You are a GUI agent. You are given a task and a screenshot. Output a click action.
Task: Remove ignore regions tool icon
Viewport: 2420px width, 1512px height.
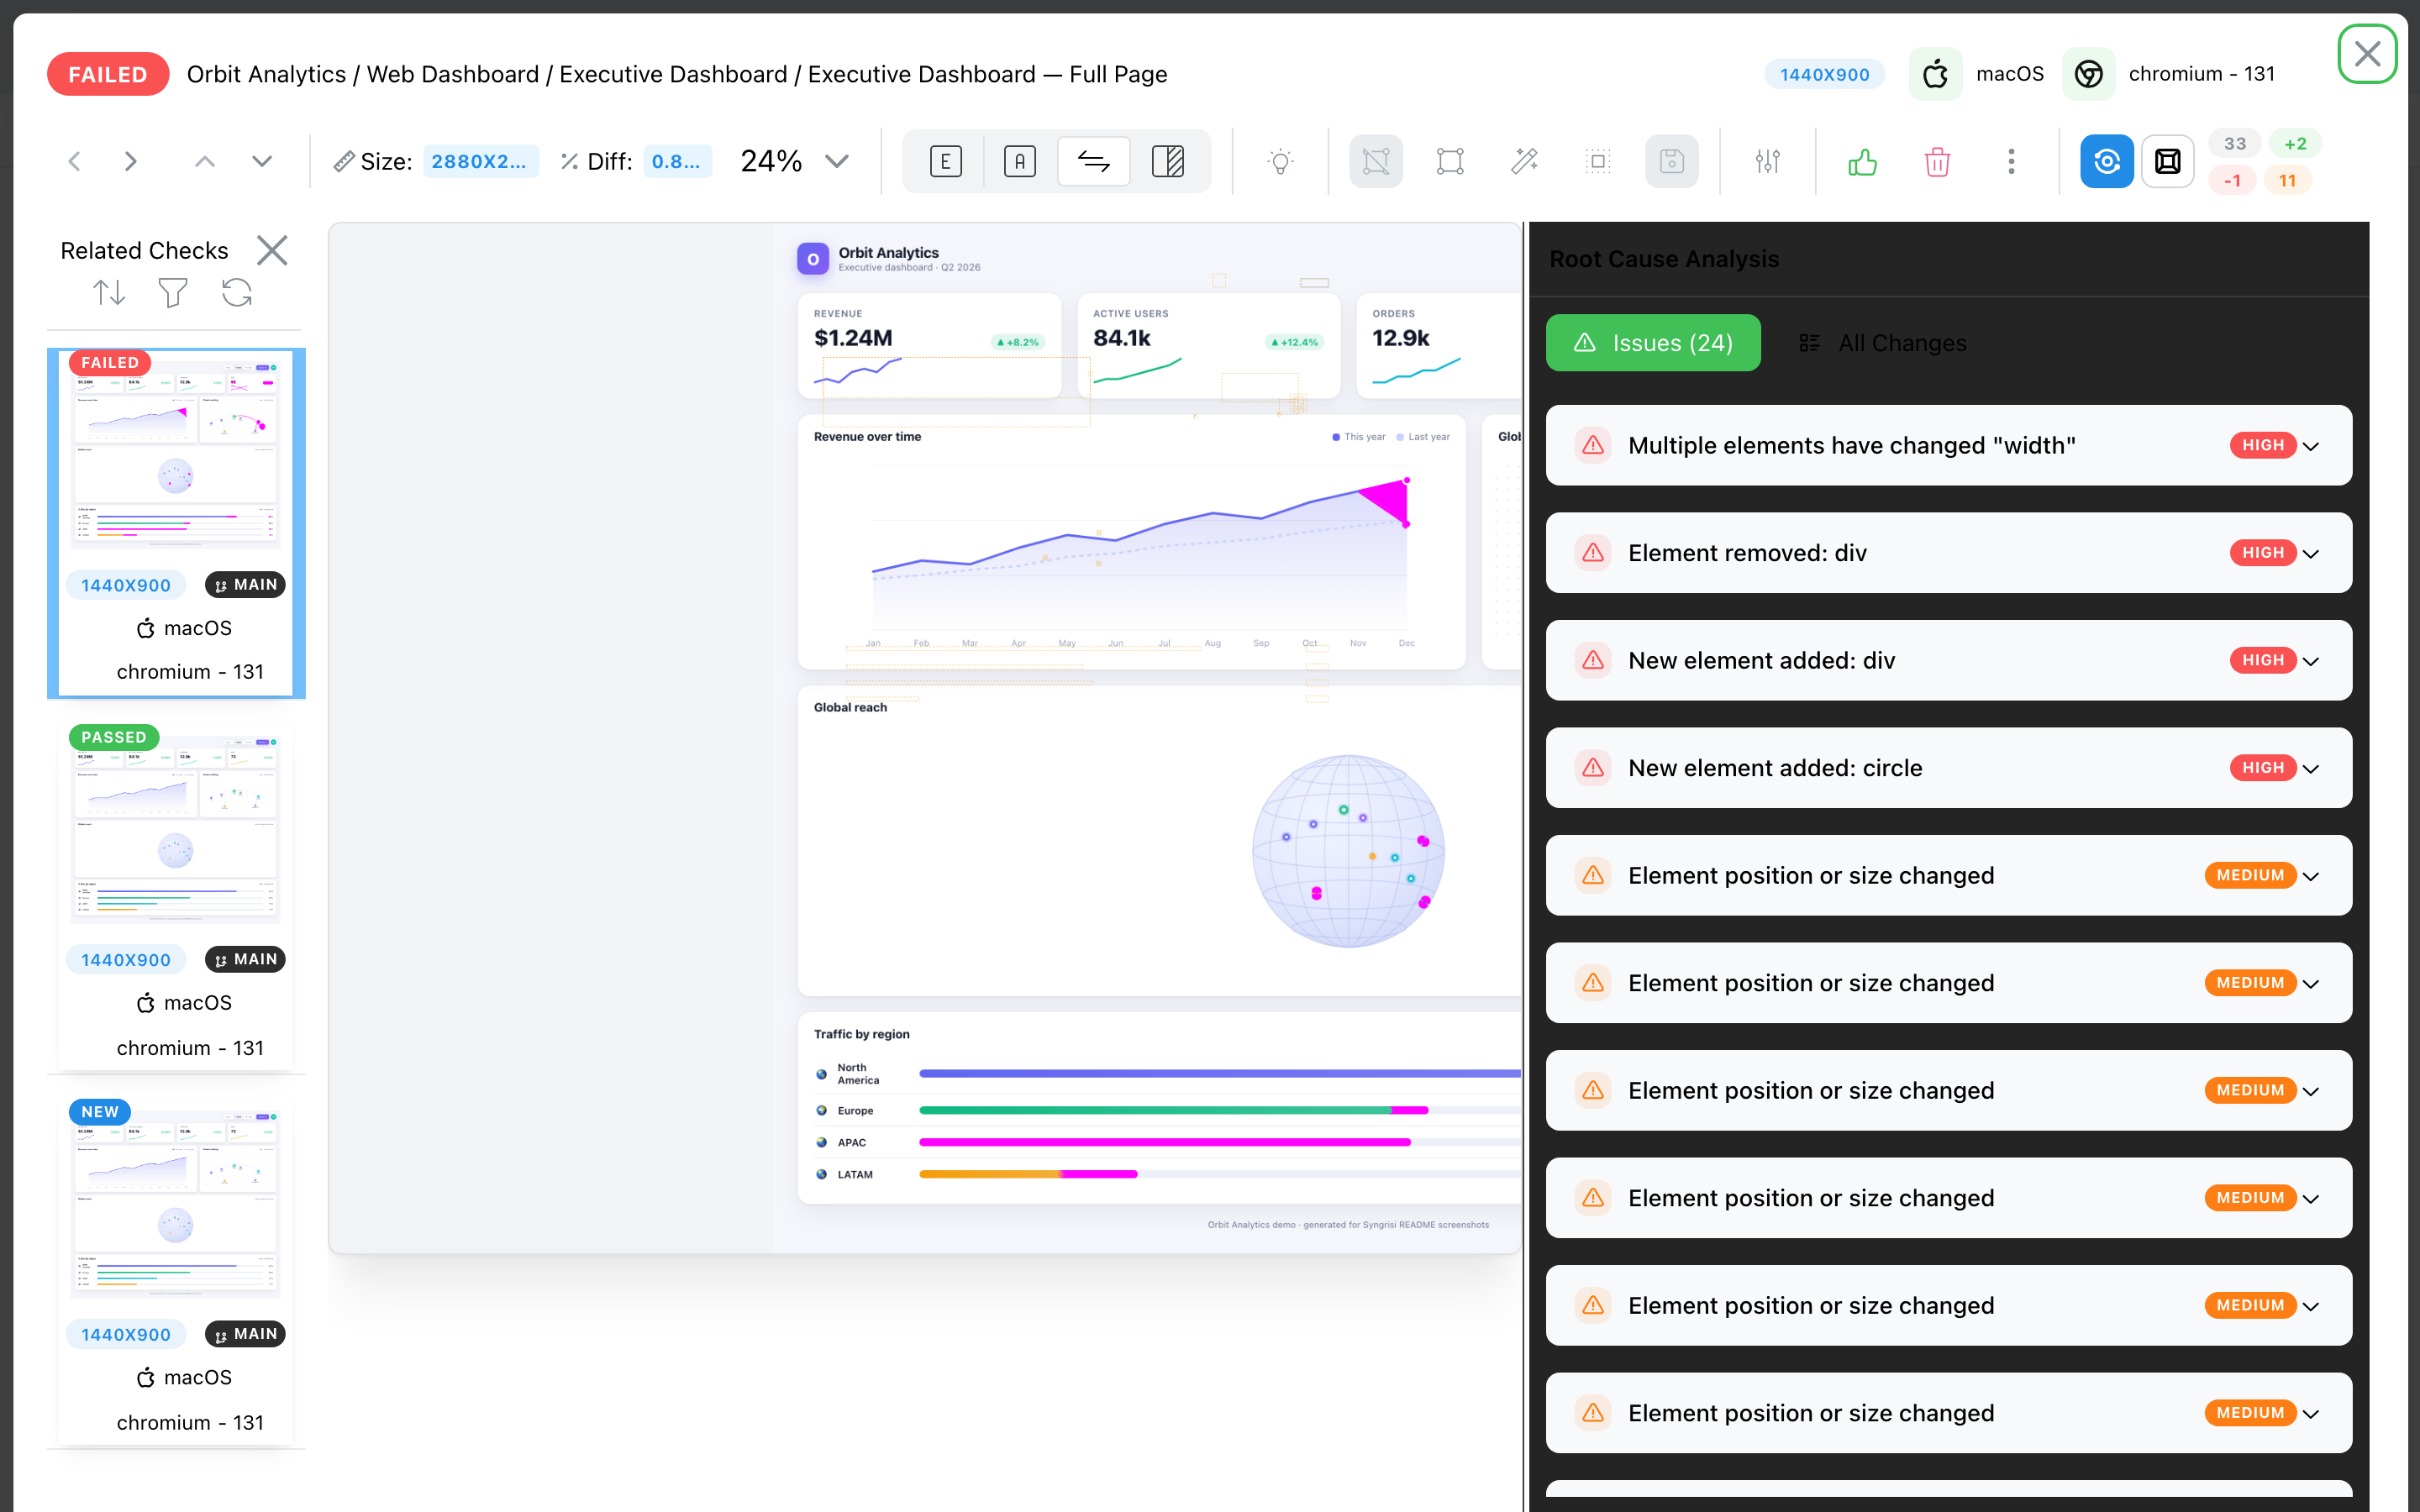coord(1376,161)
